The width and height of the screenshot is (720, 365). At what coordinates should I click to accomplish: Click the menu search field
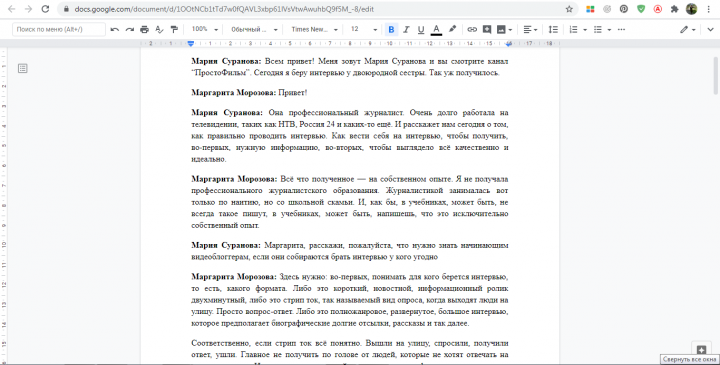59,29
